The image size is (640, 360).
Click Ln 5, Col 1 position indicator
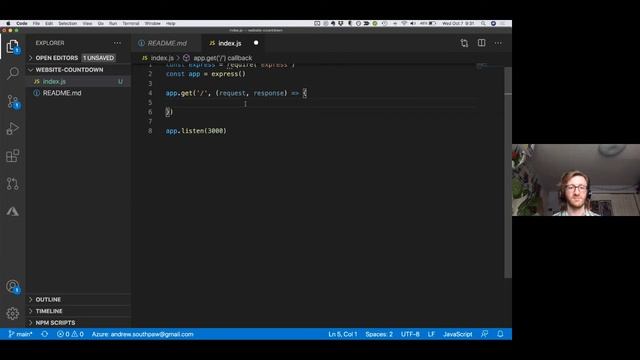[x=343, y=334]
